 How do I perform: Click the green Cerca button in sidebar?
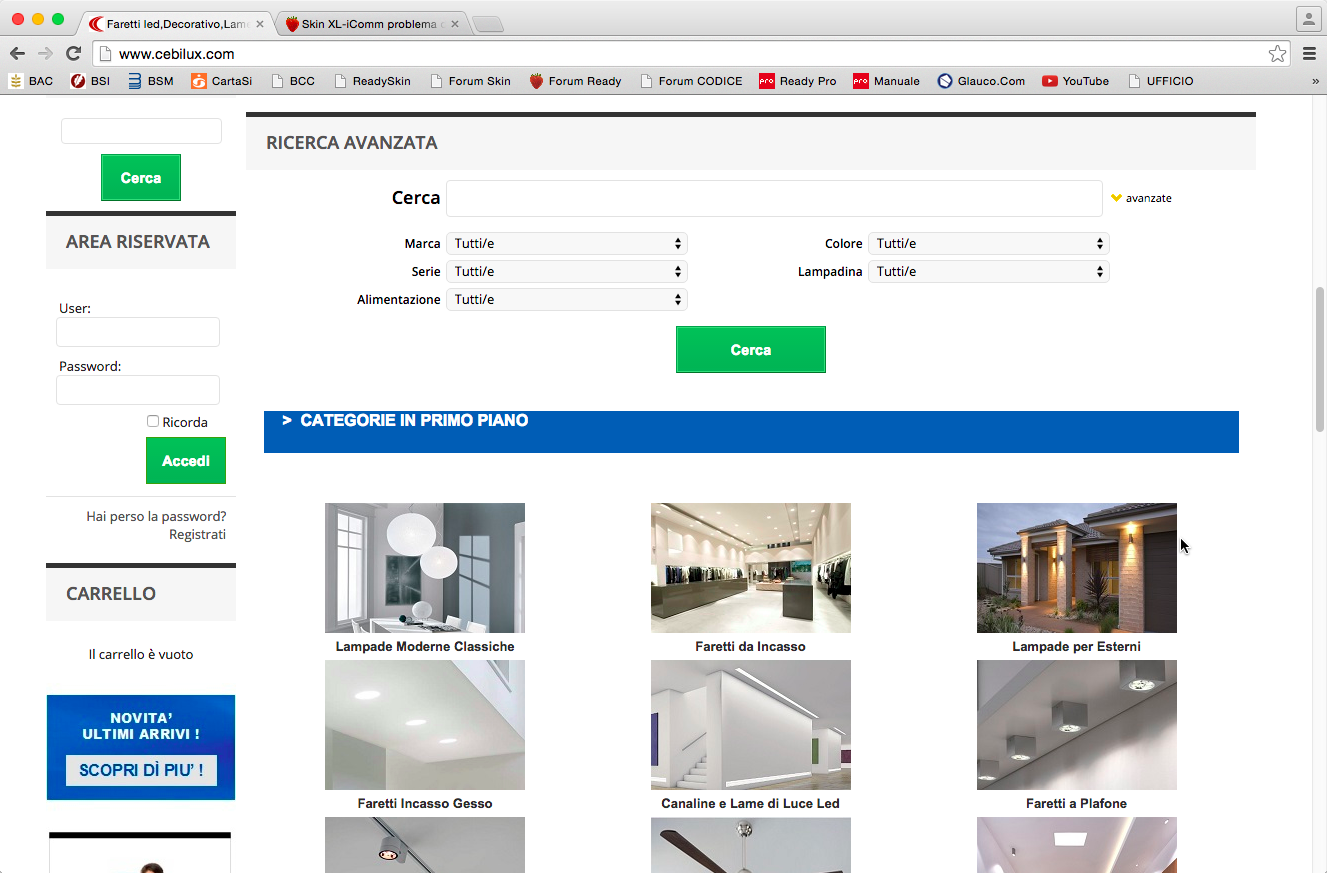click(141, 178)
